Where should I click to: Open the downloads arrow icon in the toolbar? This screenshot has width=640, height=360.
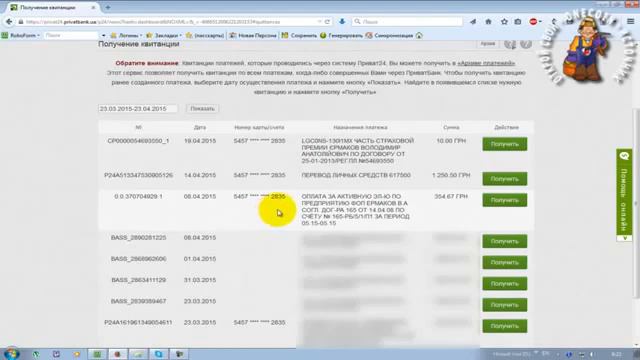(x=342, y=22)
